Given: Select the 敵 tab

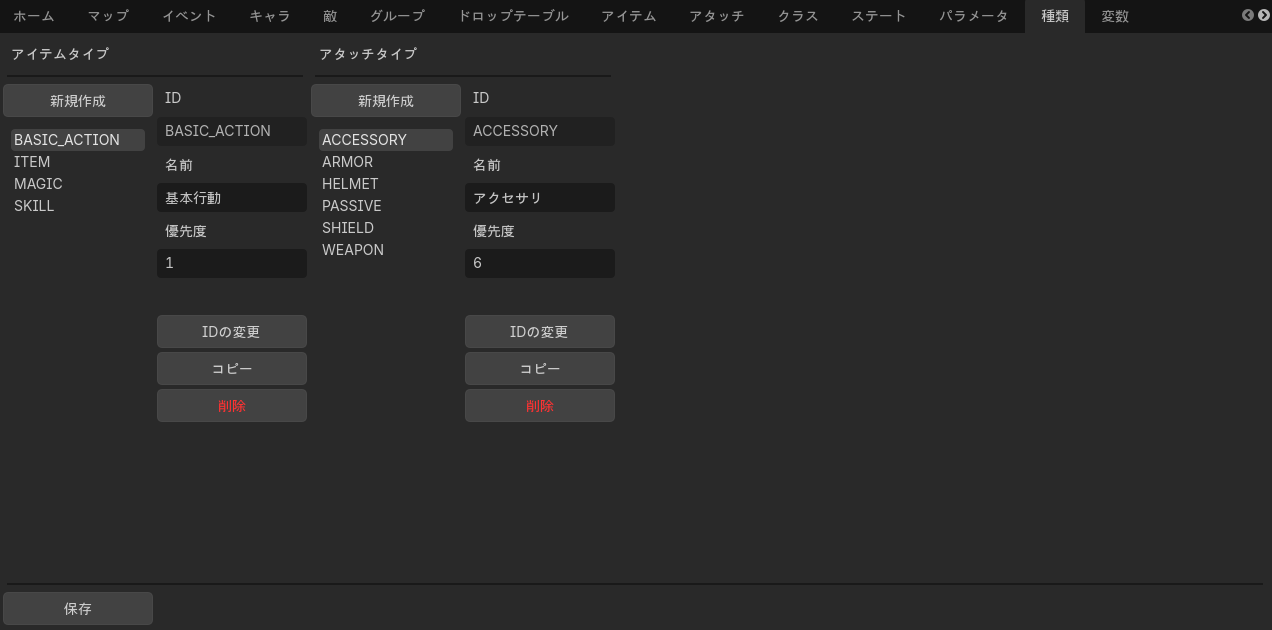Looking at the screenshot, I should tap(330, 16).
